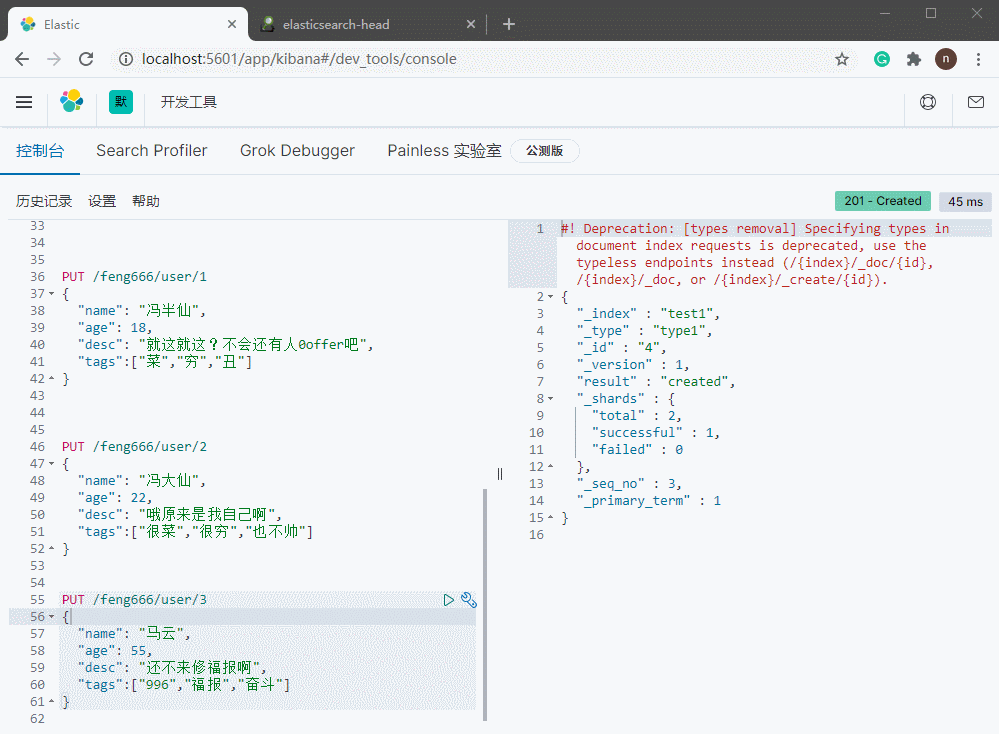Image resolution: width=999 pixels, height=734 pixels.
Task: Open the 设置 console settings
Action: (x=102, y=201)
